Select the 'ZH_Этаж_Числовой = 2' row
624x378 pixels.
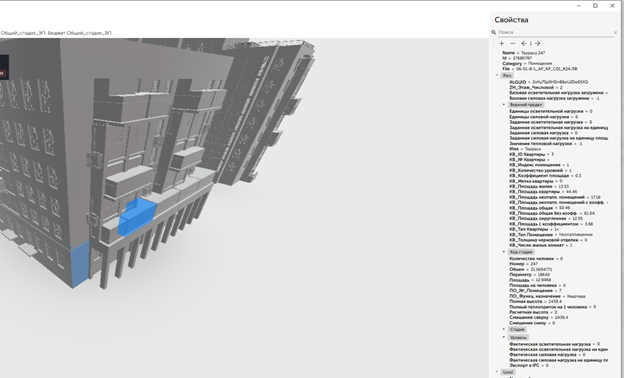[536, 88]
